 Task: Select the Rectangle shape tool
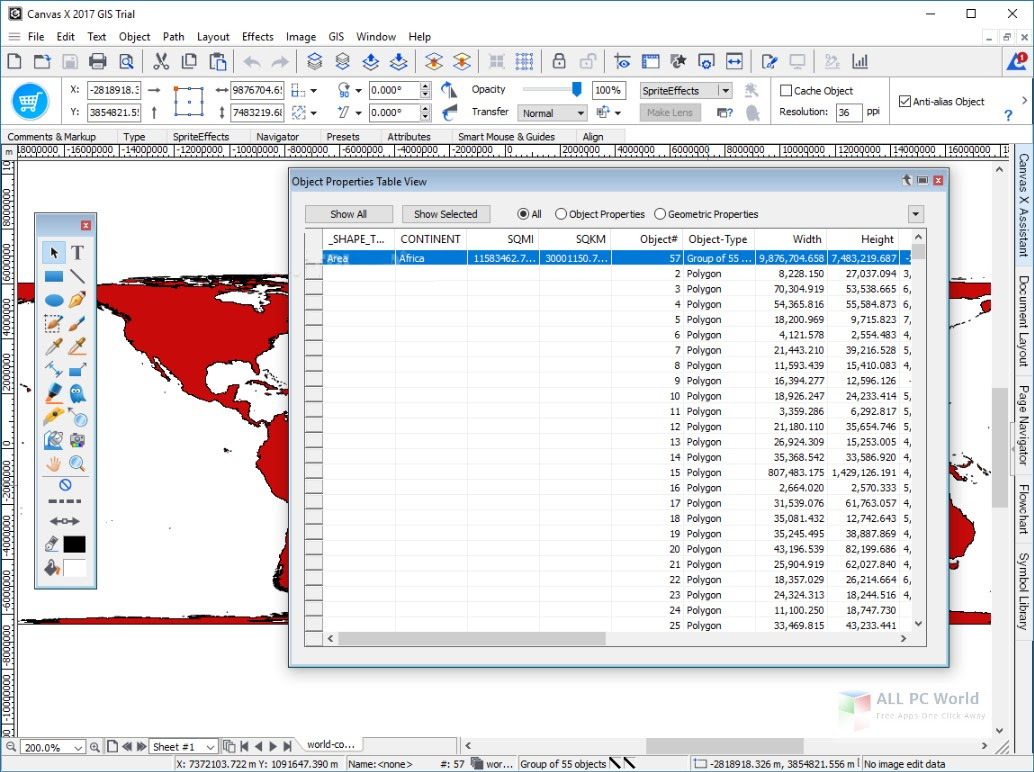coord(54,276)
